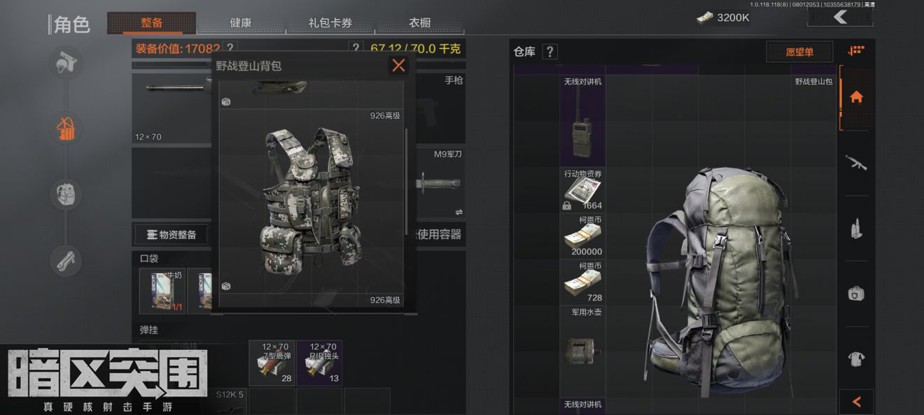The image size is (924, 415).
Task: Open the 礼包卡券 tab
Action: [330, 23]
